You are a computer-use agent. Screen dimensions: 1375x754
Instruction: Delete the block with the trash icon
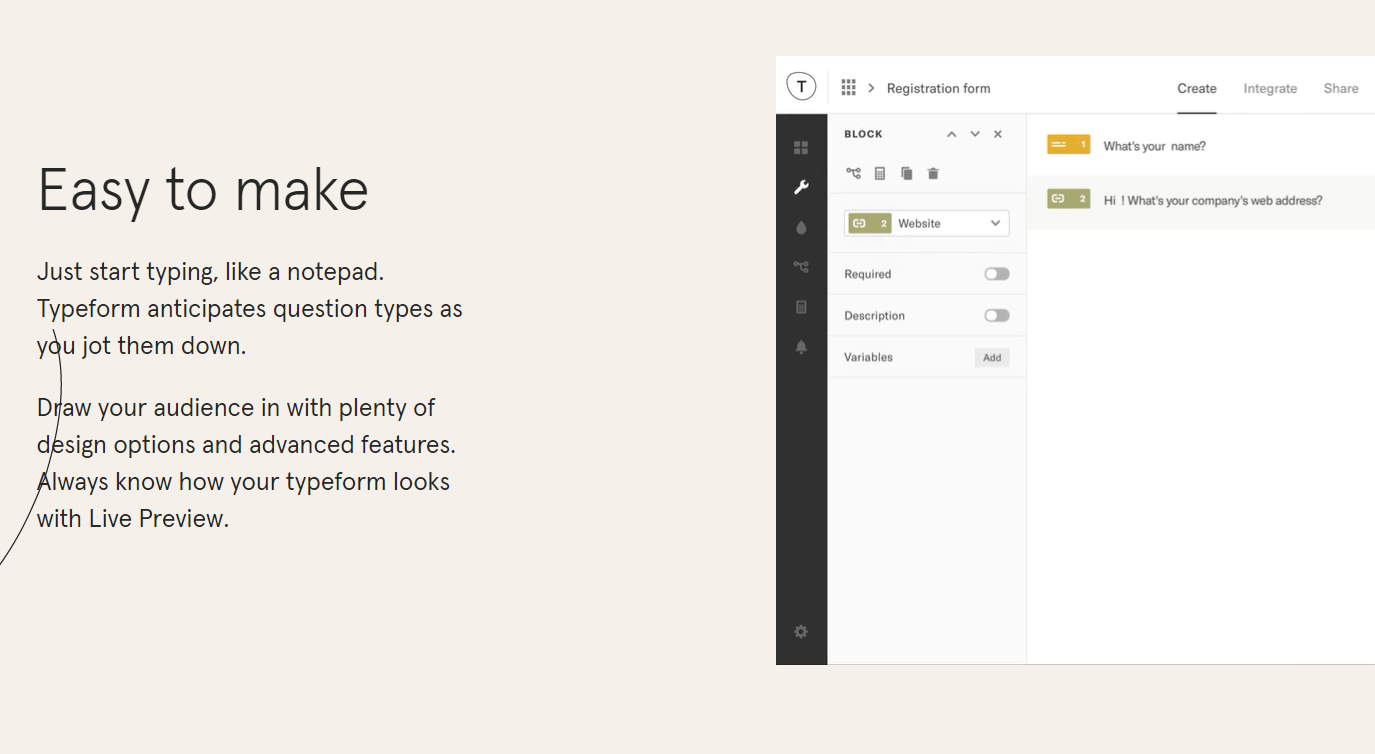coord(932,173)
